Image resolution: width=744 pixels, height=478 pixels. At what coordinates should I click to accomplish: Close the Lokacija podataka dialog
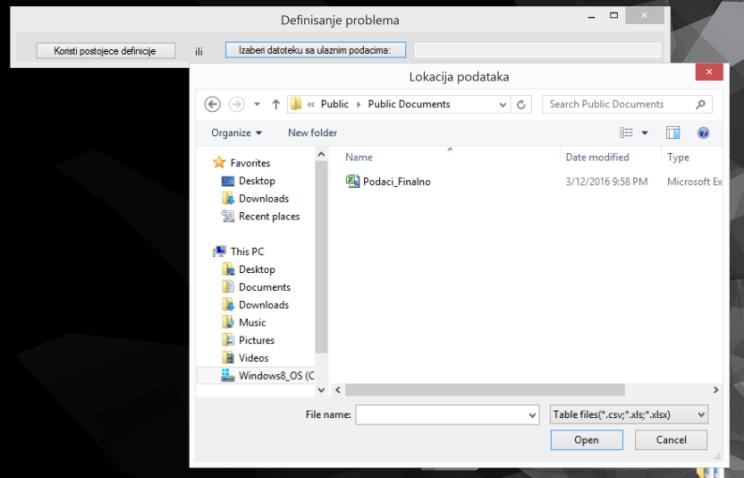(709, 72)
